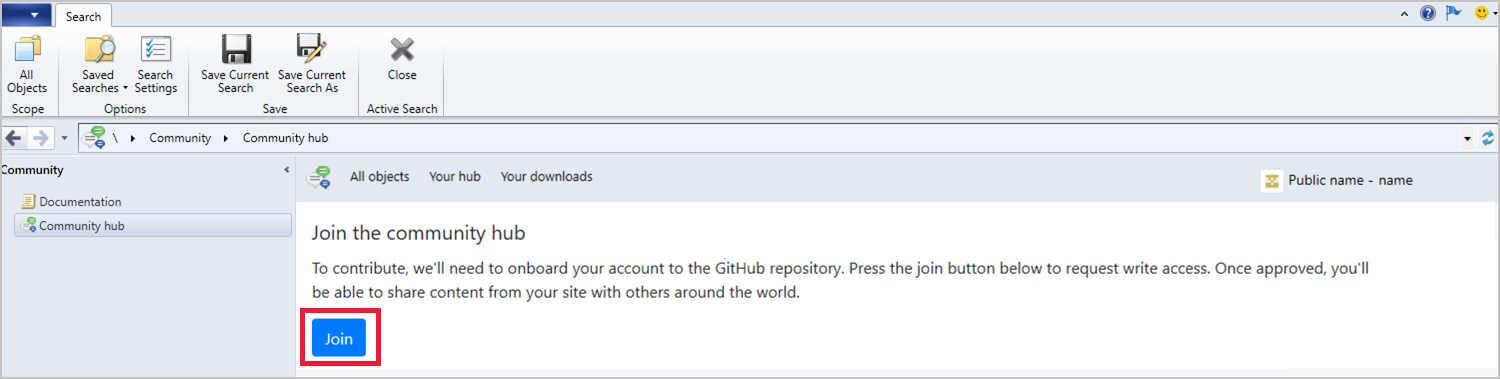
Task: Click the Community pane title
Action: [32, 170]
